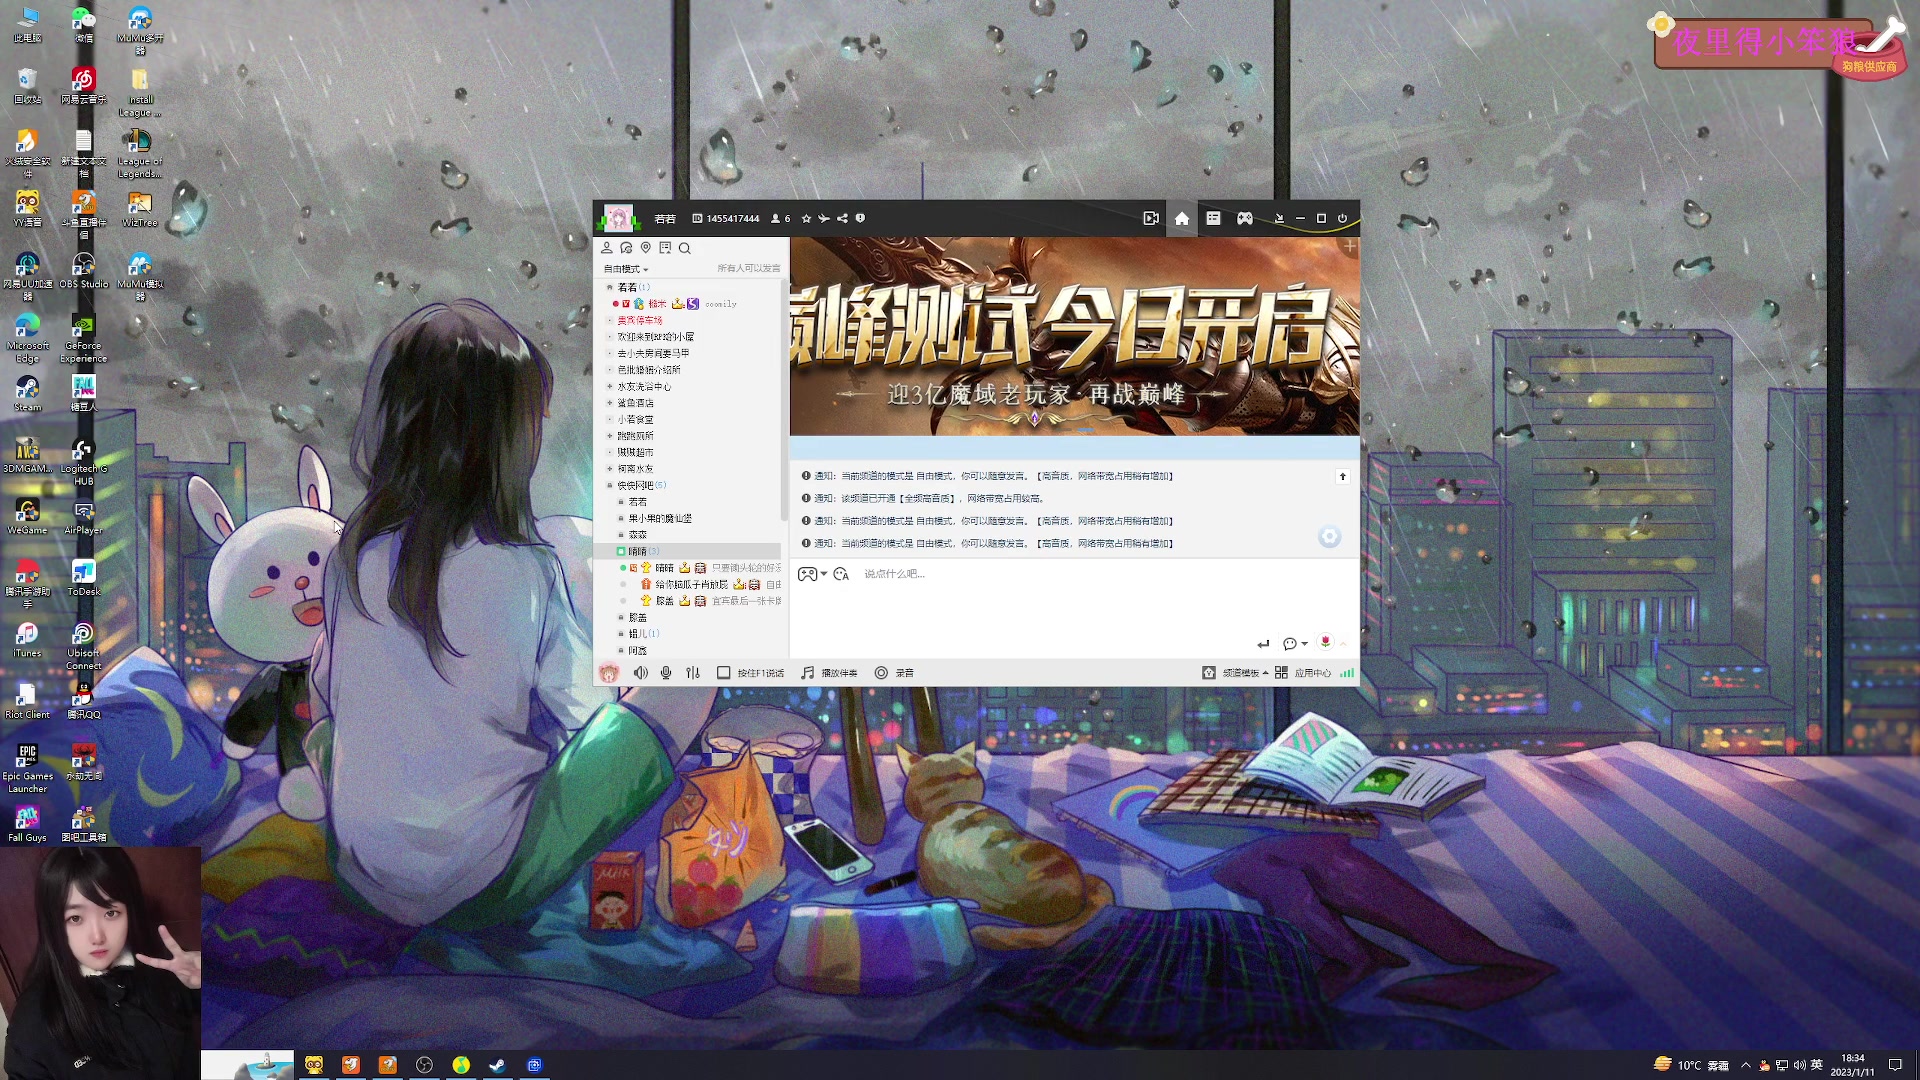Screen dimensions: 1920x1080
Task: Click the YY channel avatar image
Action: tap(617, 217)
